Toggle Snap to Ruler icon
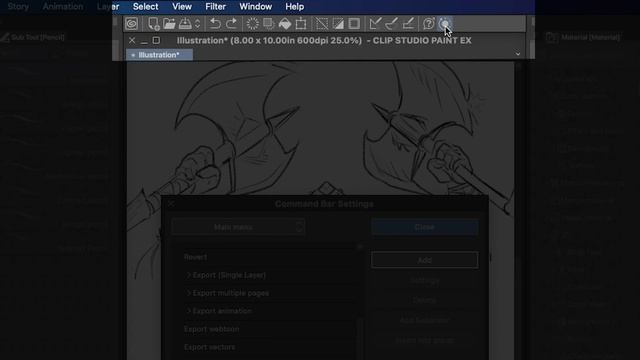Viewport: 640px width, 360px height. click(375, 24)
